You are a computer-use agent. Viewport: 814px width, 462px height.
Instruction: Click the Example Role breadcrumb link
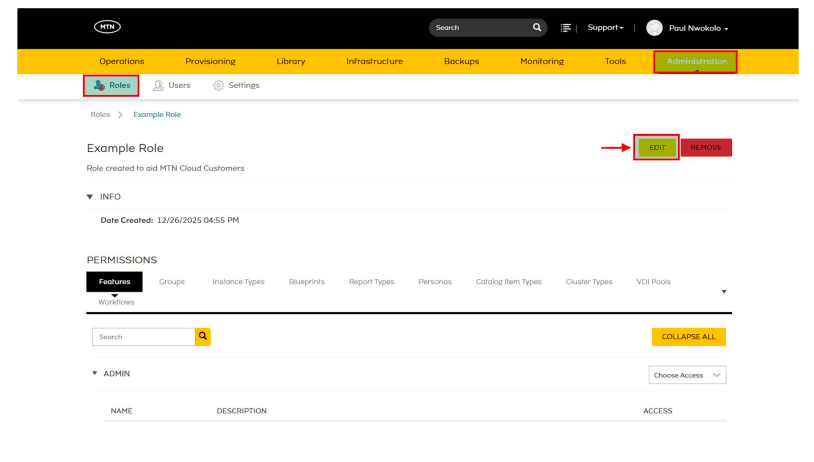(x=157, y=114)
